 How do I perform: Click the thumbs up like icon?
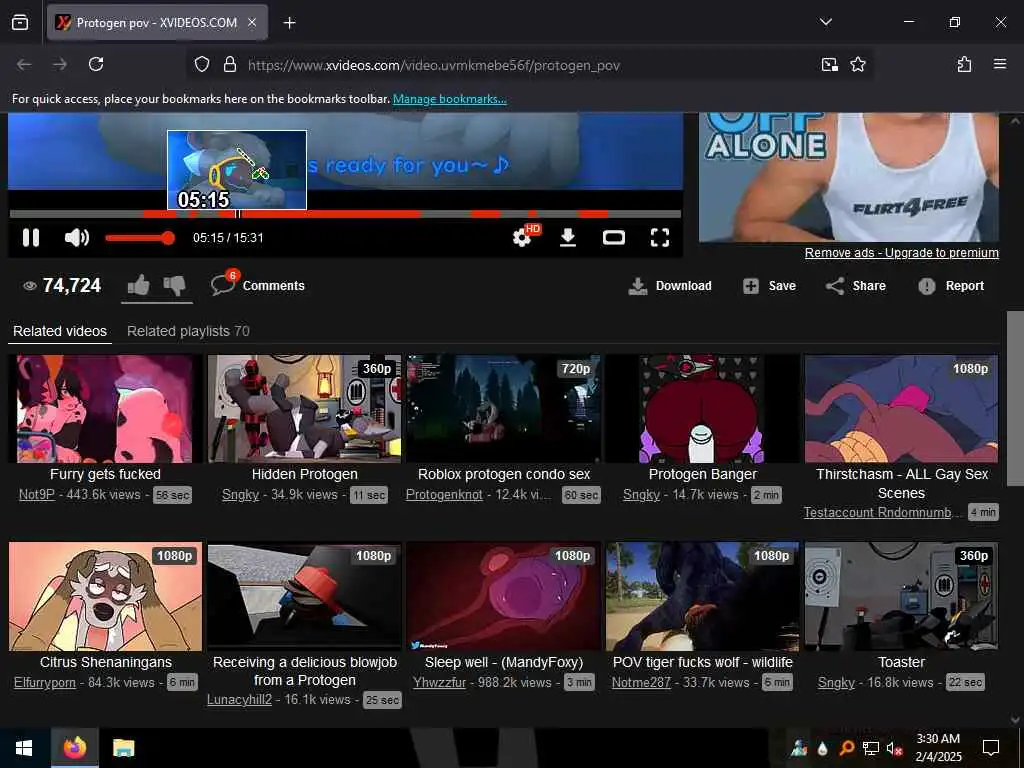(x=138, y=285)
